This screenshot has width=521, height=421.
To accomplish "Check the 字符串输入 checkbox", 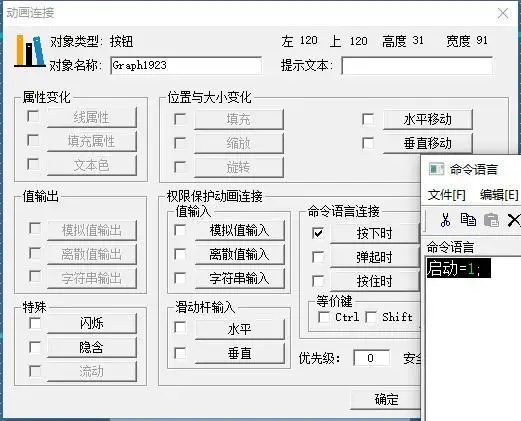I will (180, 278).
